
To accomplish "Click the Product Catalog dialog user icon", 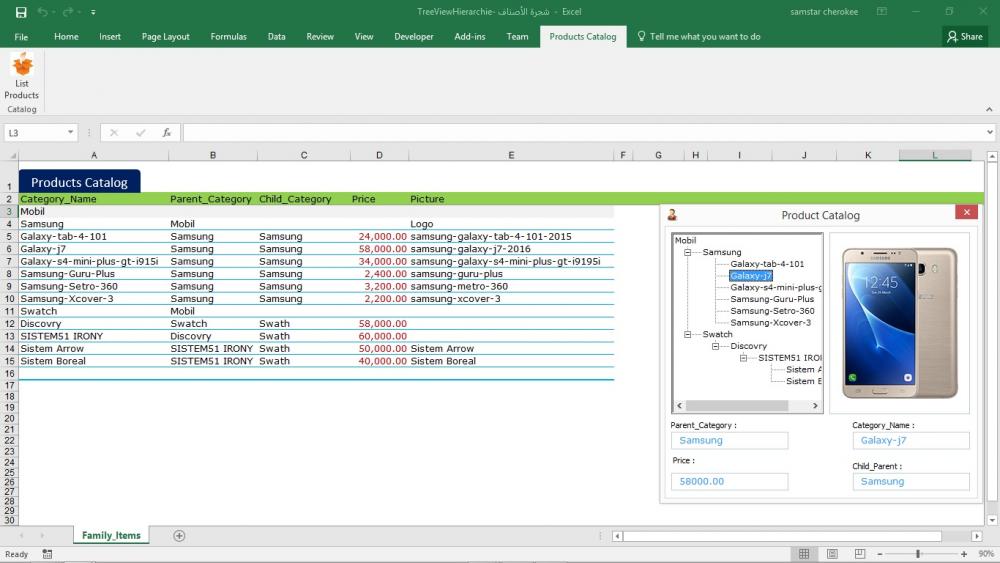I will pos(672,215).
